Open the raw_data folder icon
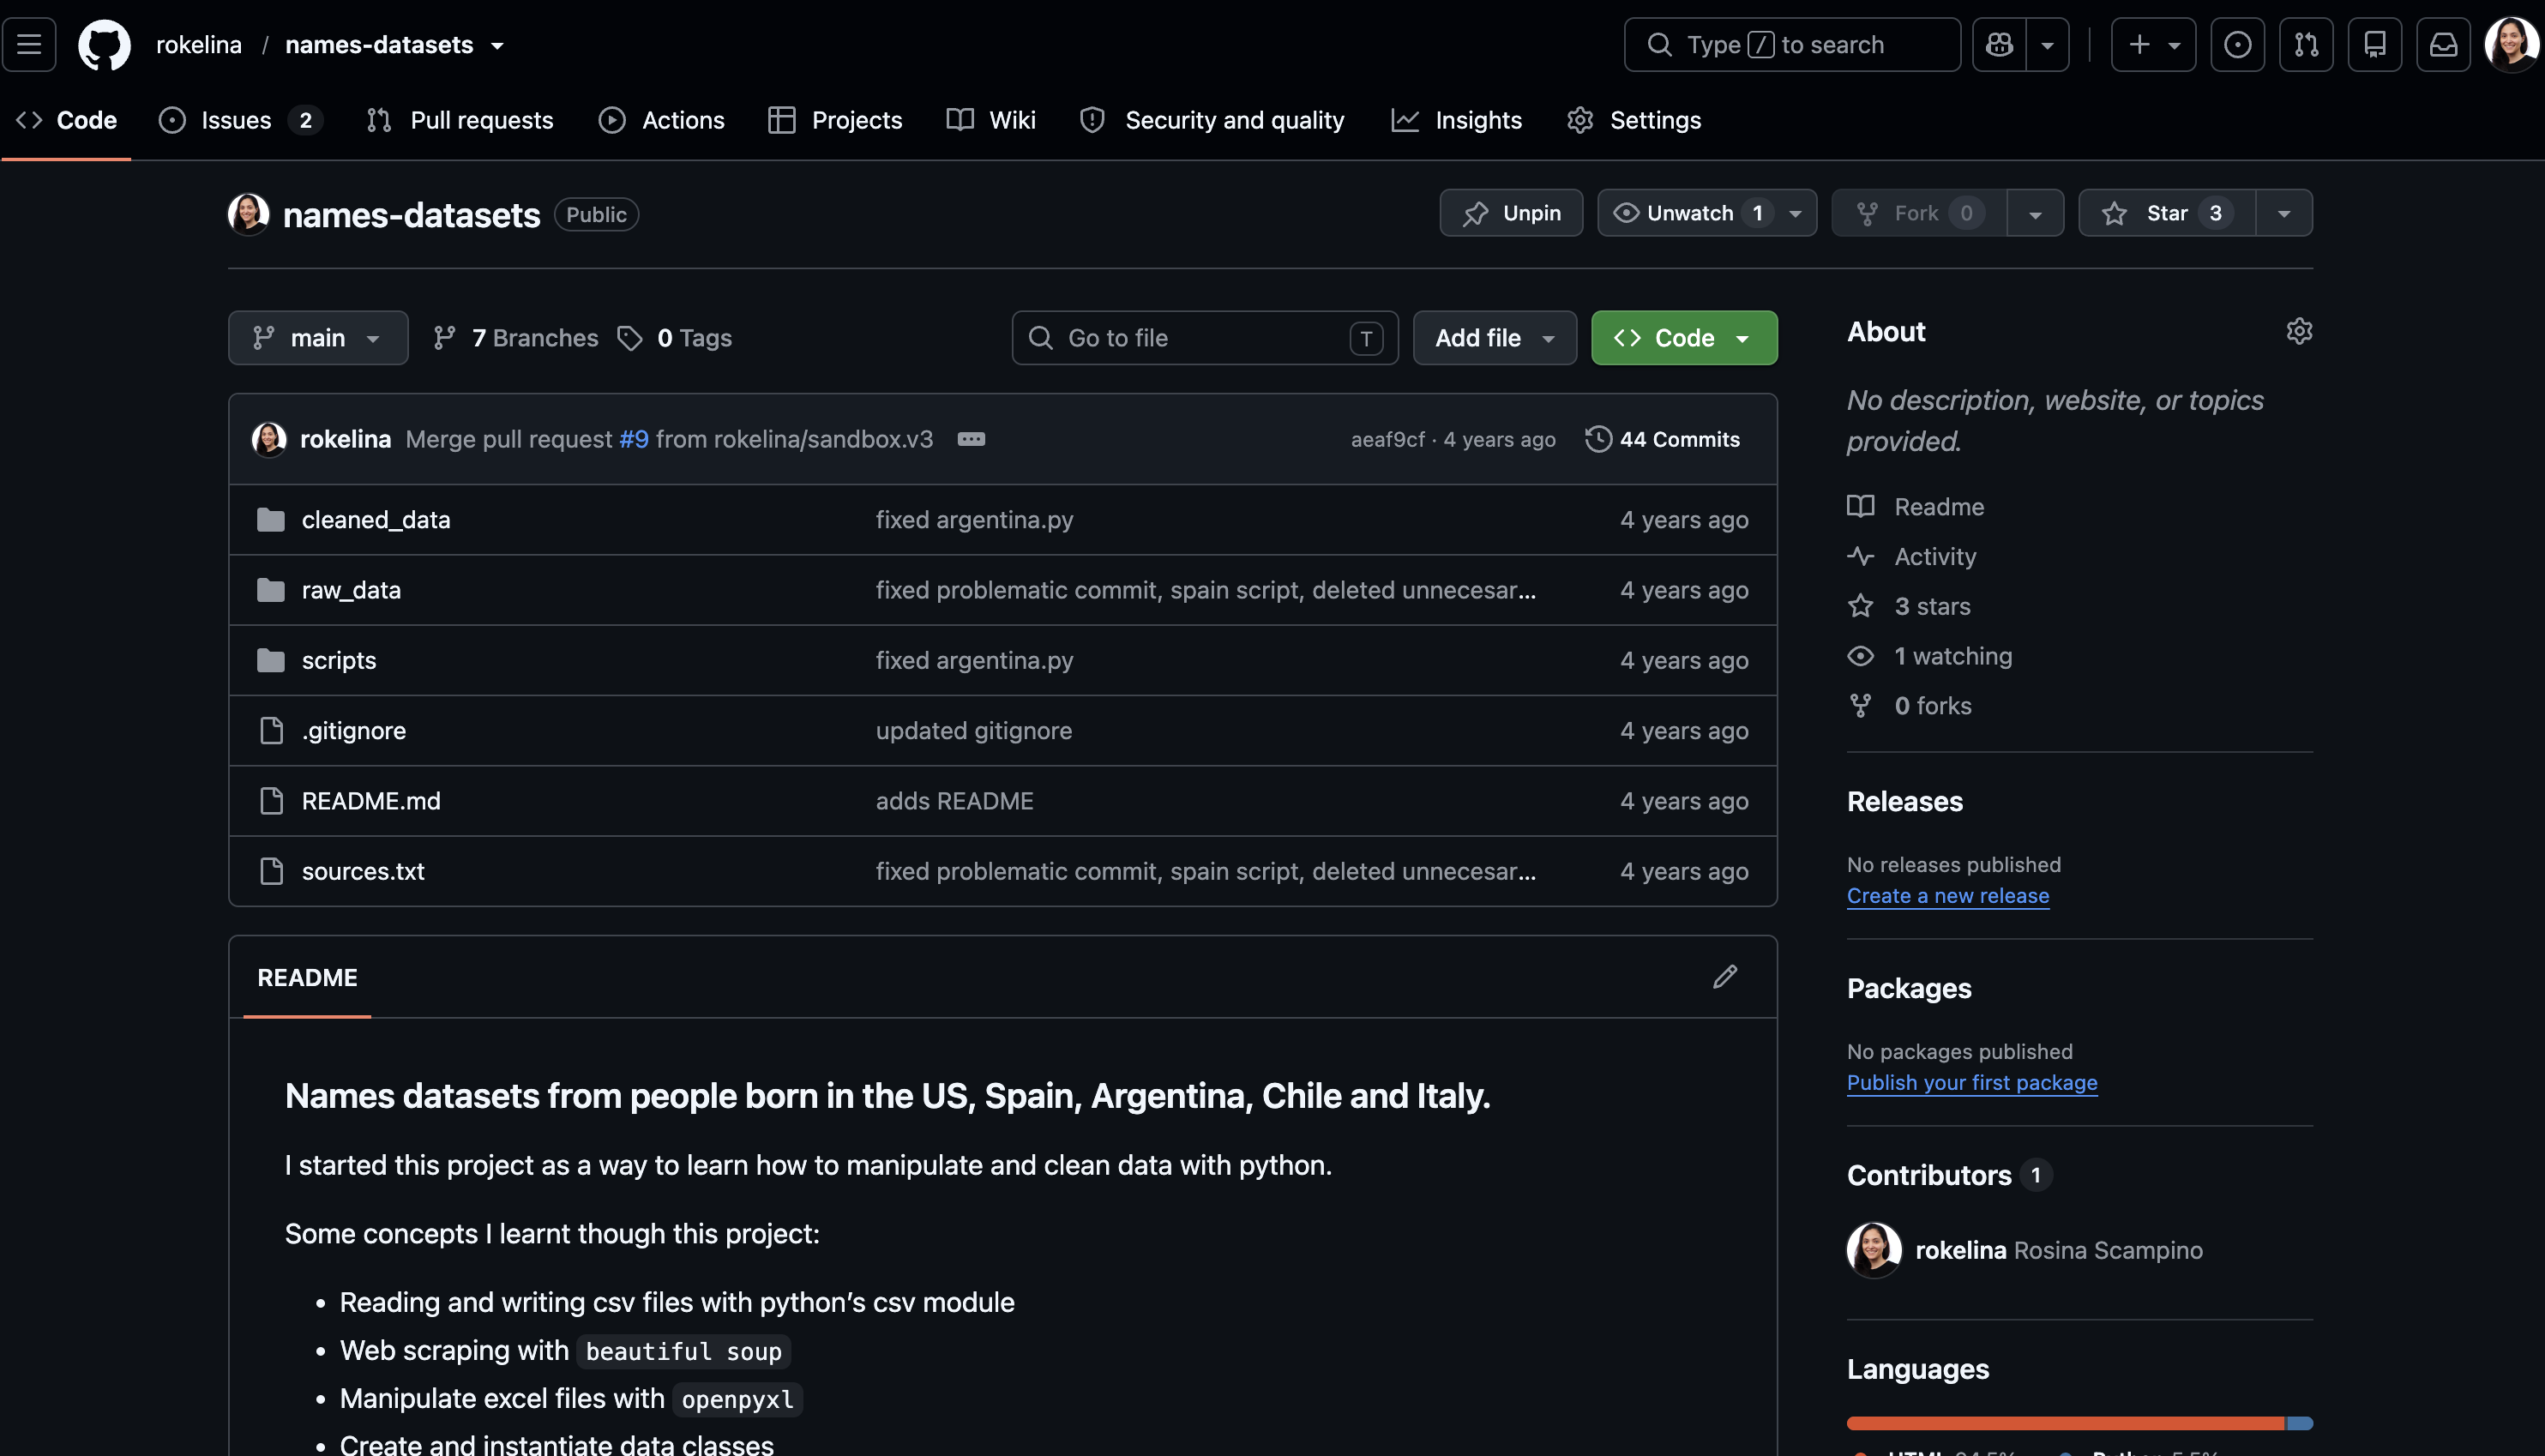 pos(271,590)
